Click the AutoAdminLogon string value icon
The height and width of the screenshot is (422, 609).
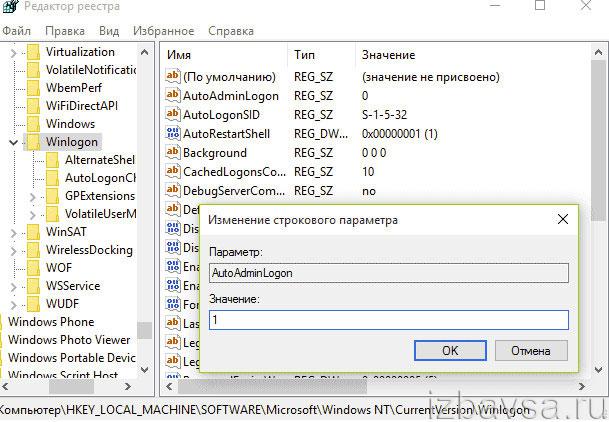pyautogui.click(x=172, y=96)
